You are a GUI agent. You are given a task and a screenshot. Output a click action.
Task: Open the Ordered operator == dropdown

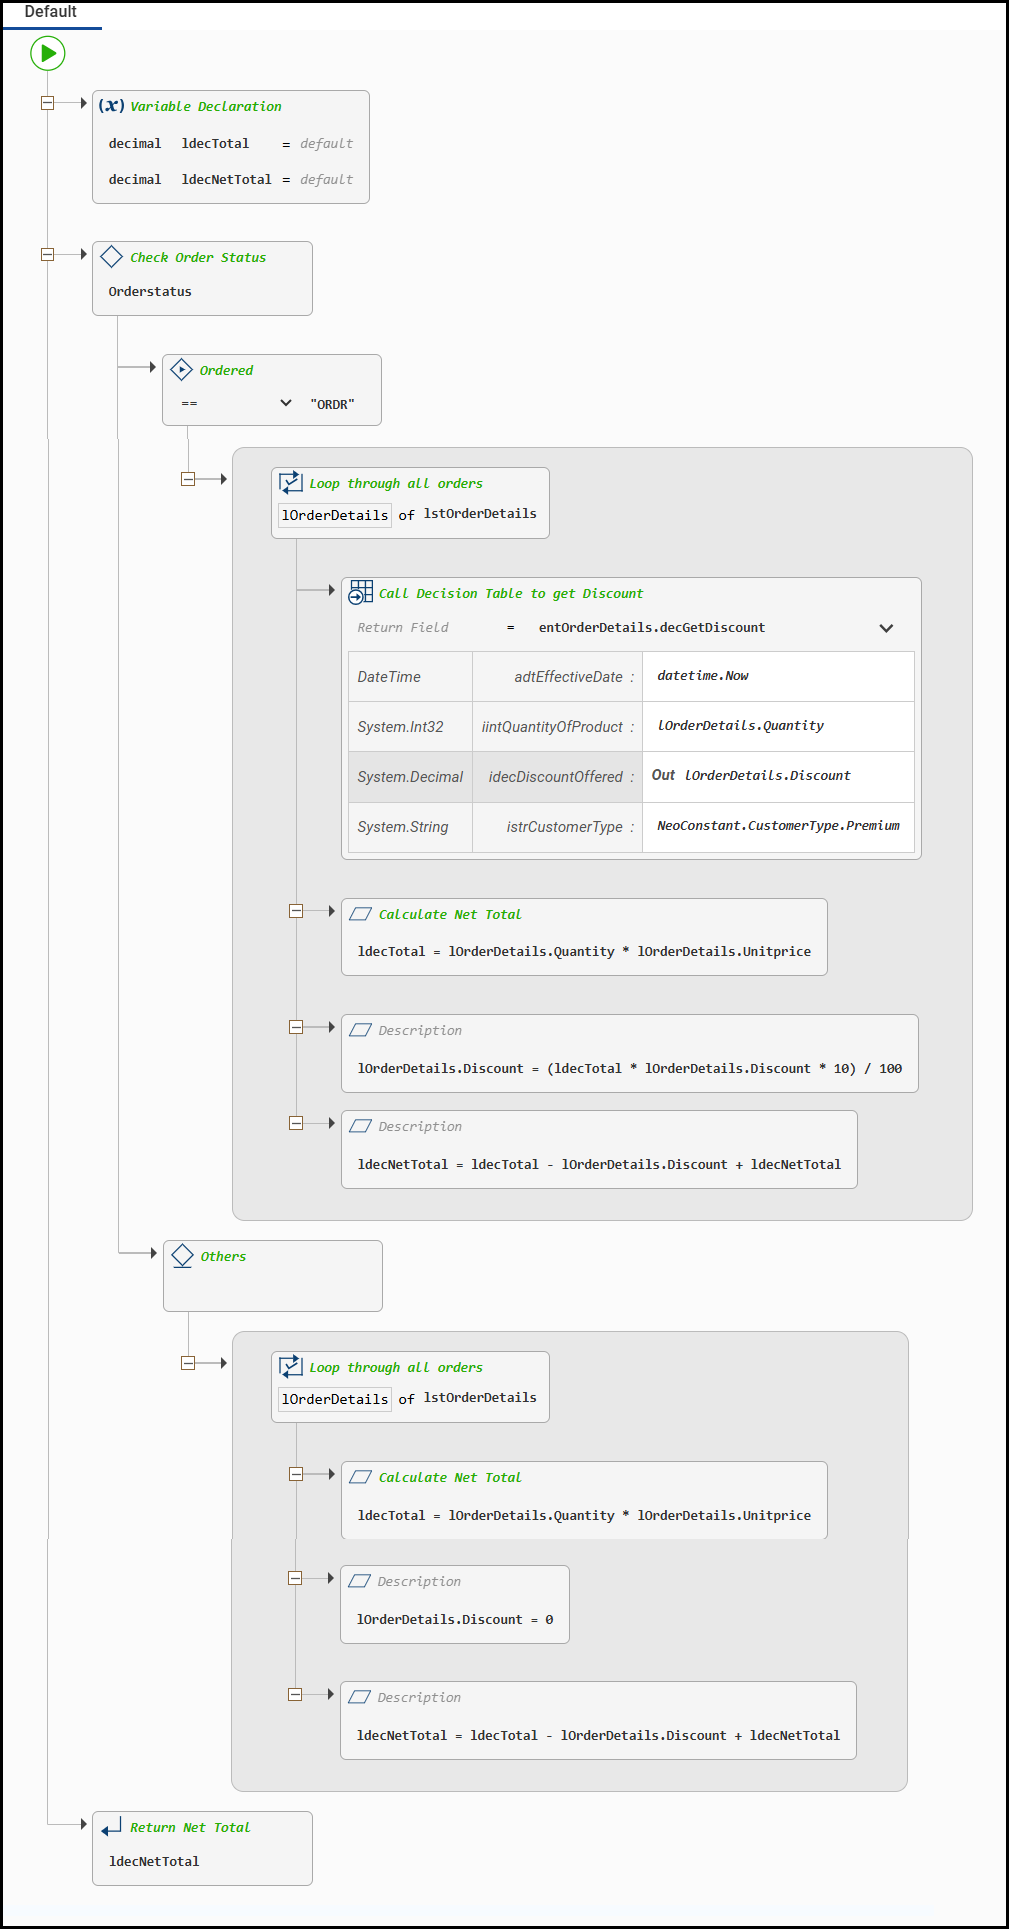tap(286, 403)
